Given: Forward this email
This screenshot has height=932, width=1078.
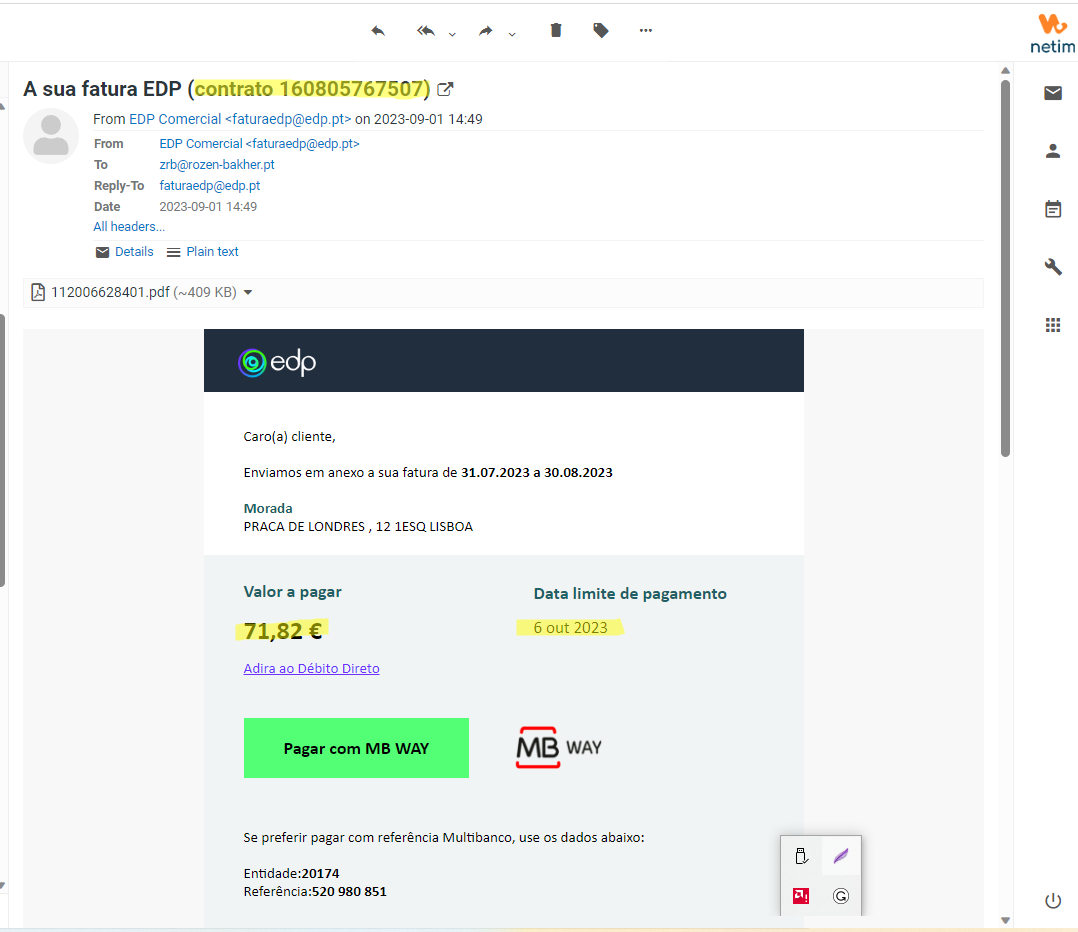Looking at the screenshot, I should coord(485,31).
